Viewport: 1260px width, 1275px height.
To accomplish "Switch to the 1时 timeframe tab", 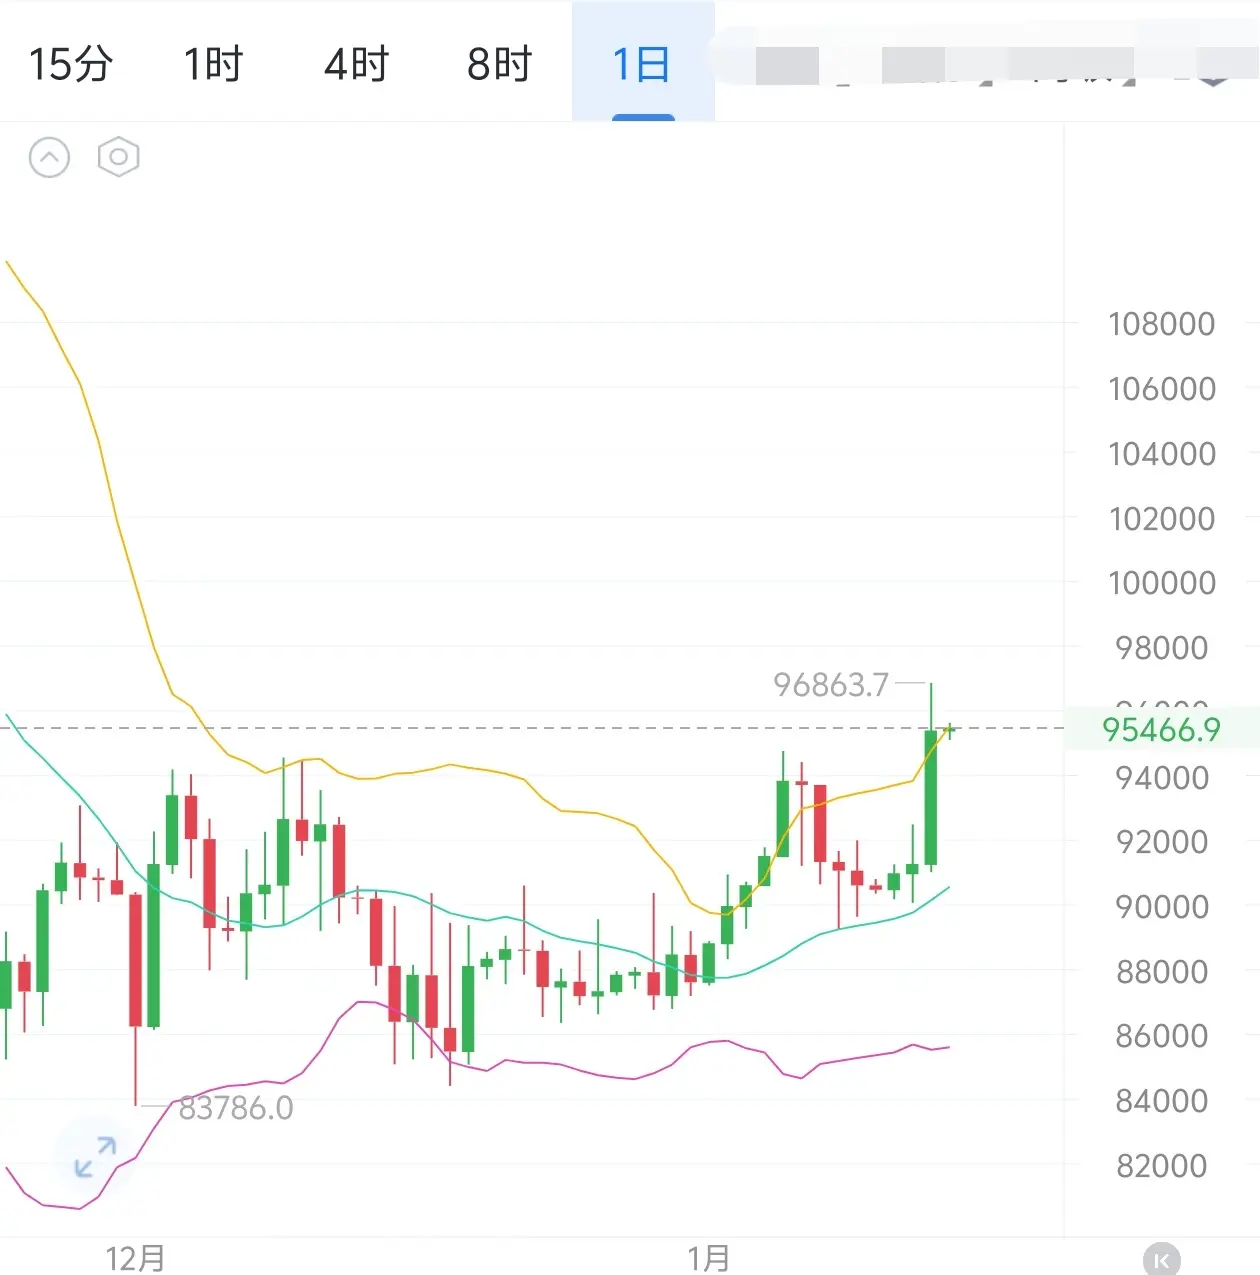I will pyautogui.click(x=213, y=64).
